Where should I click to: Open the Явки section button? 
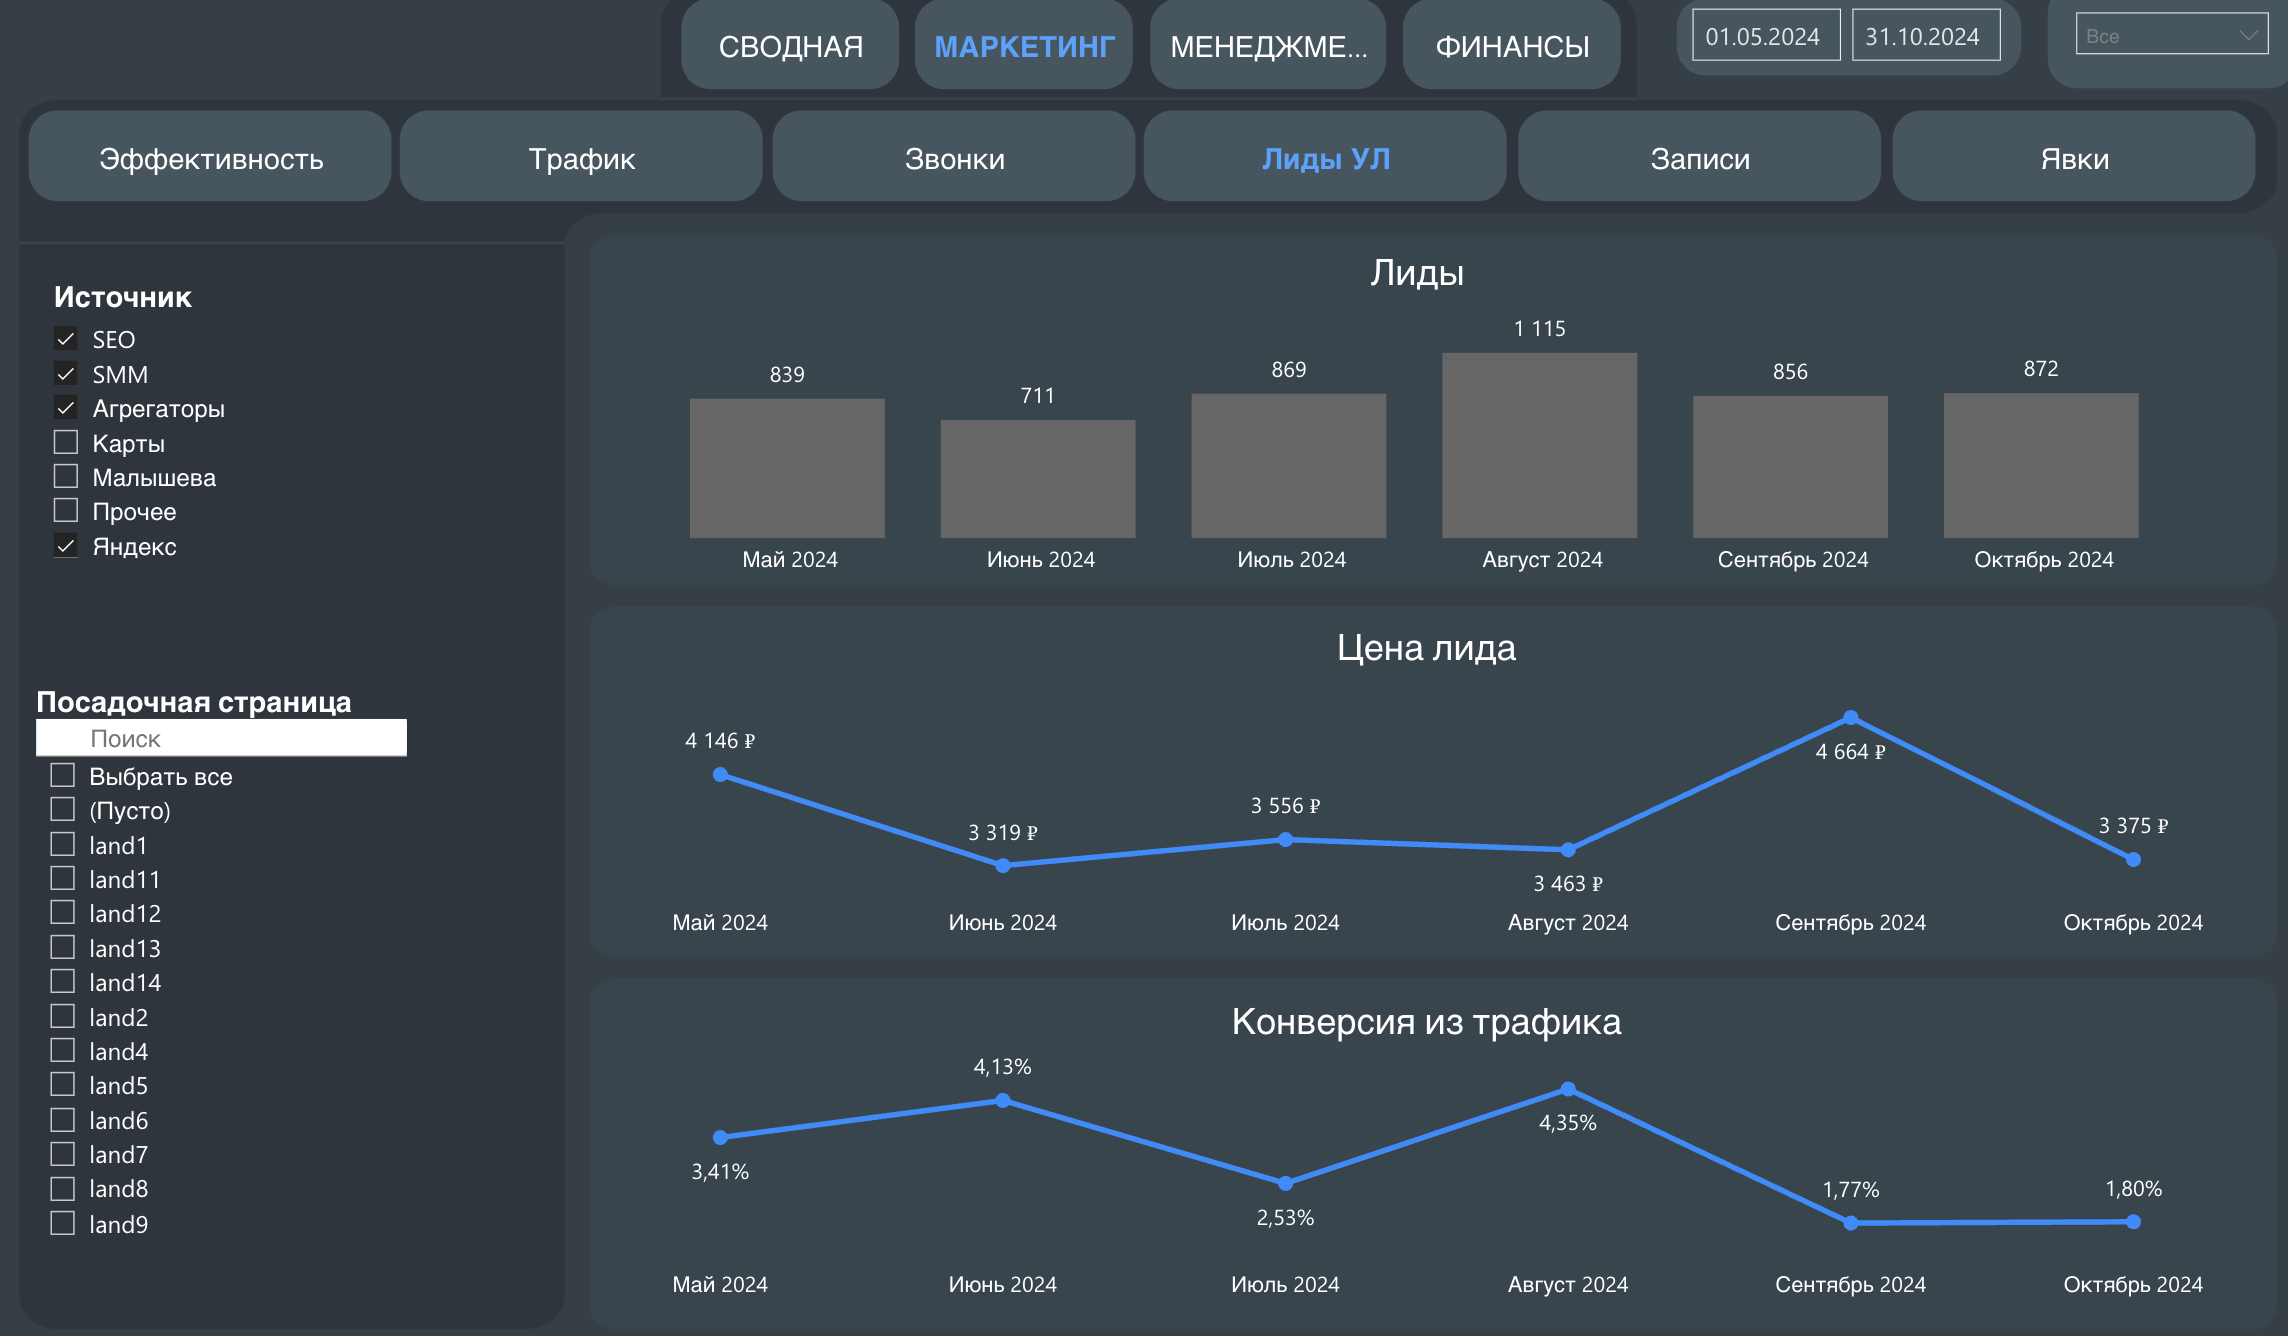coord(2074,158)
